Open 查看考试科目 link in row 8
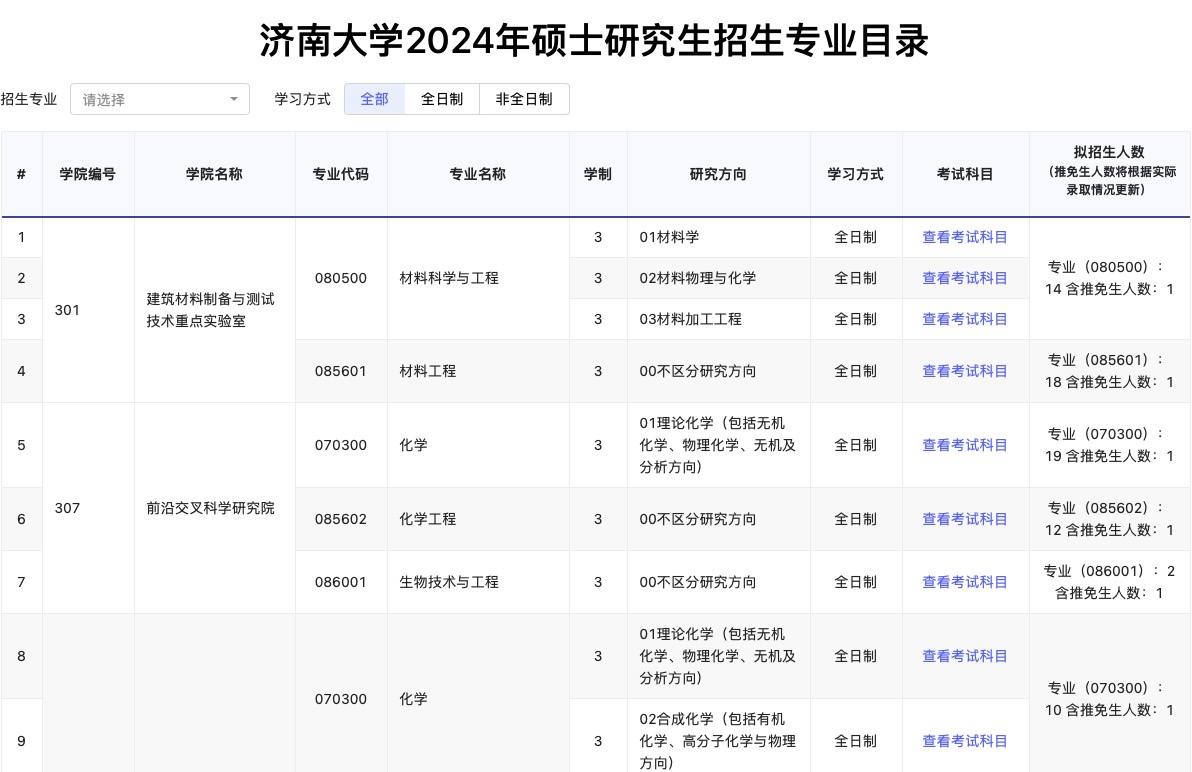The height and width of the screenshot is (772, 1192). [965, 656]
